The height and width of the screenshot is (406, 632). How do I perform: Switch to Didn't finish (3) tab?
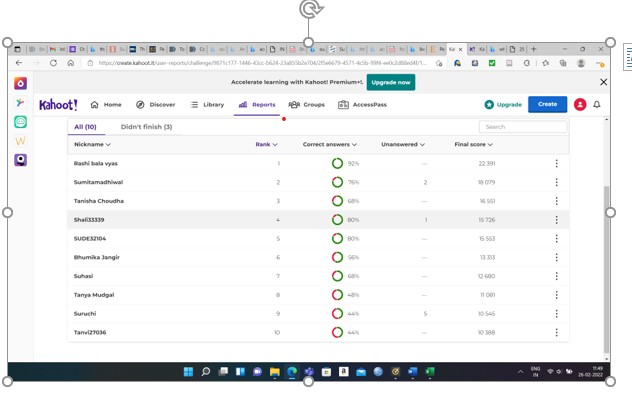(x=146, y=127)
